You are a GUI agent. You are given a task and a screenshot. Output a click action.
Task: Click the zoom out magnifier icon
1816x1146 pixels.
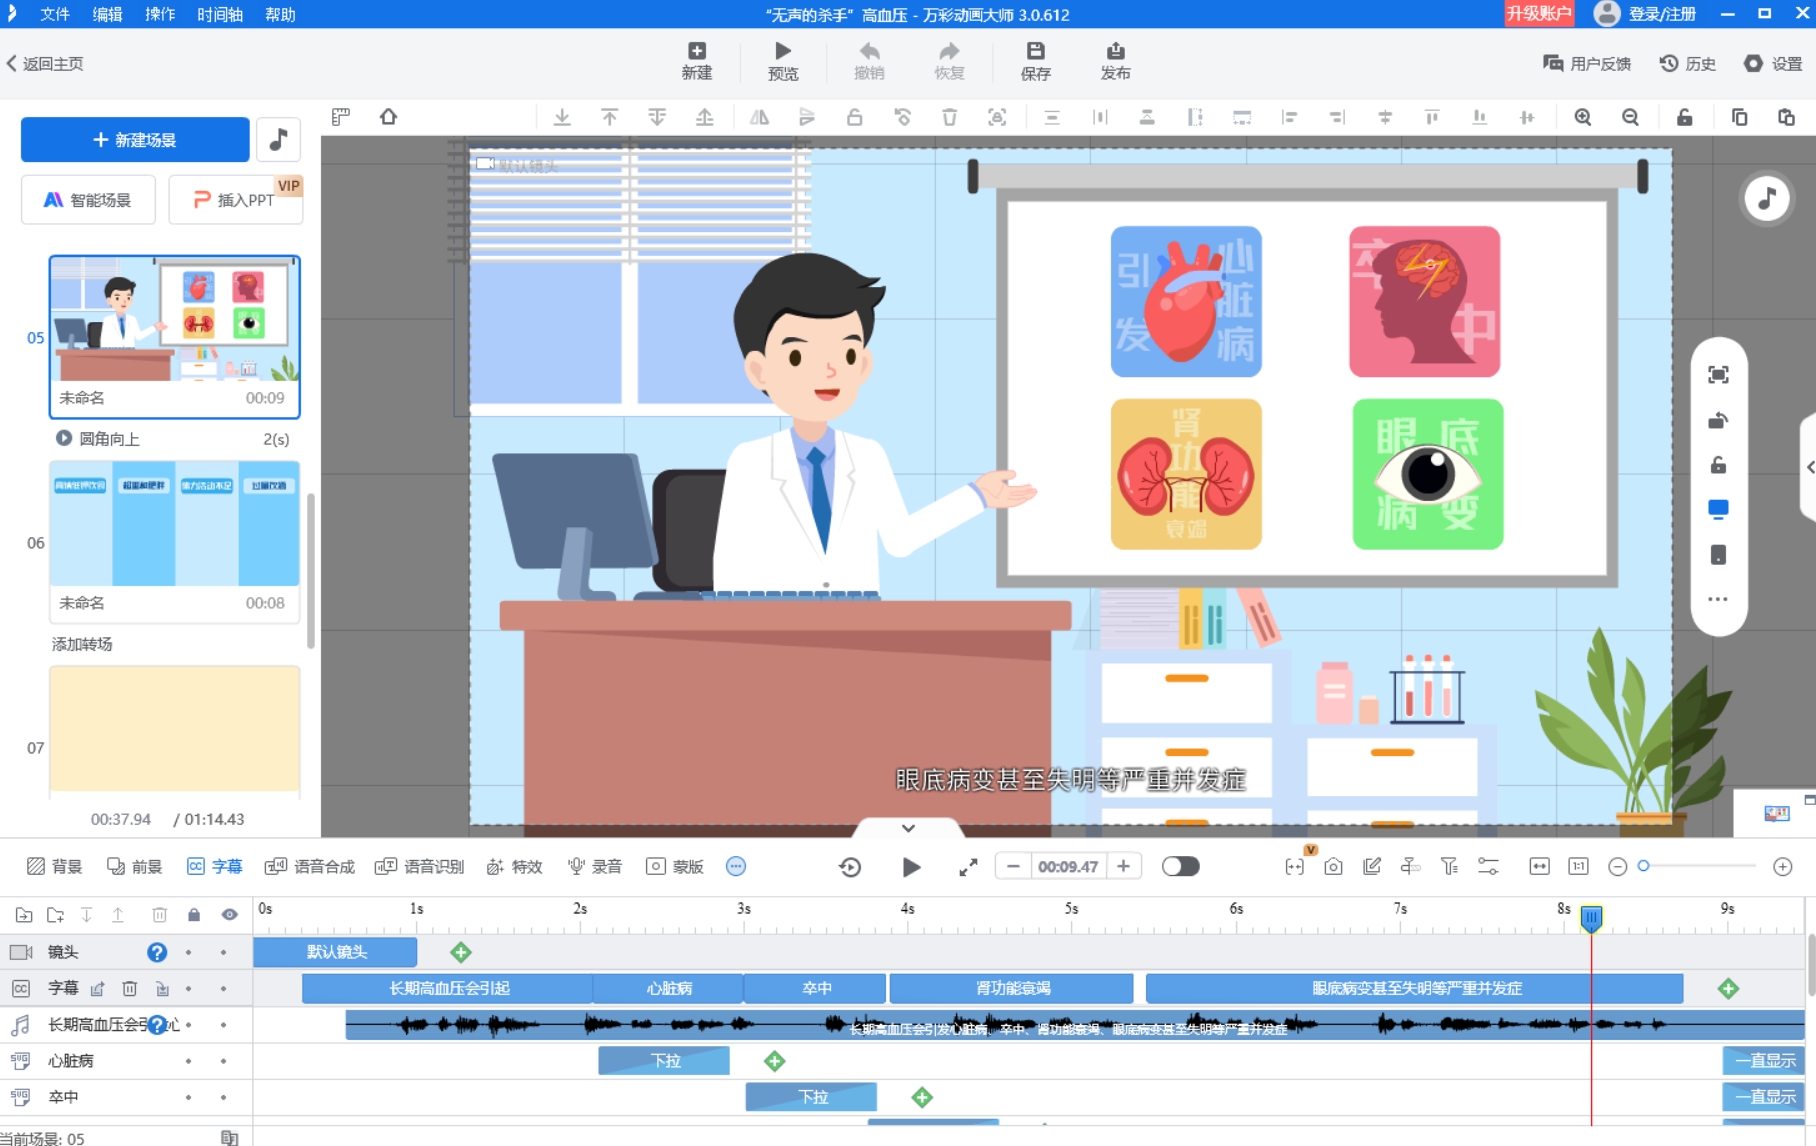coord(1630,117)
